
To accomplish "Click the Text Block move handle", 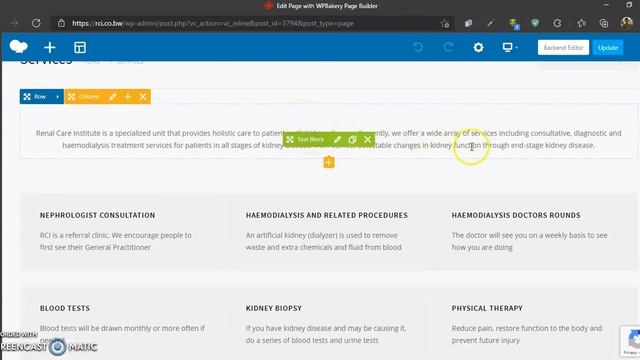I will coord(290,140).
